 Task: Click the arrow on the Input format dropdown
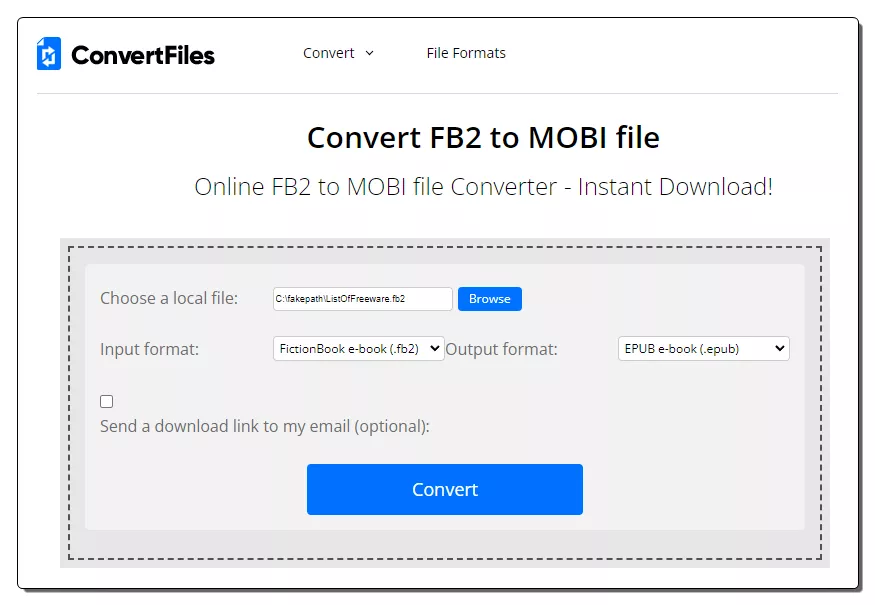(435, 348)
